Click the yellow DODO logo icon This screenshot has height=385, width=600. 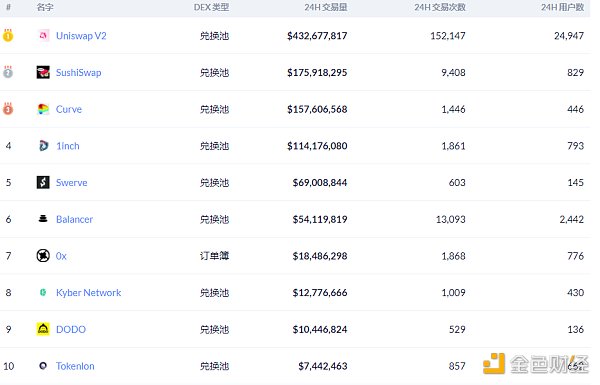click(x=43, y=329)
